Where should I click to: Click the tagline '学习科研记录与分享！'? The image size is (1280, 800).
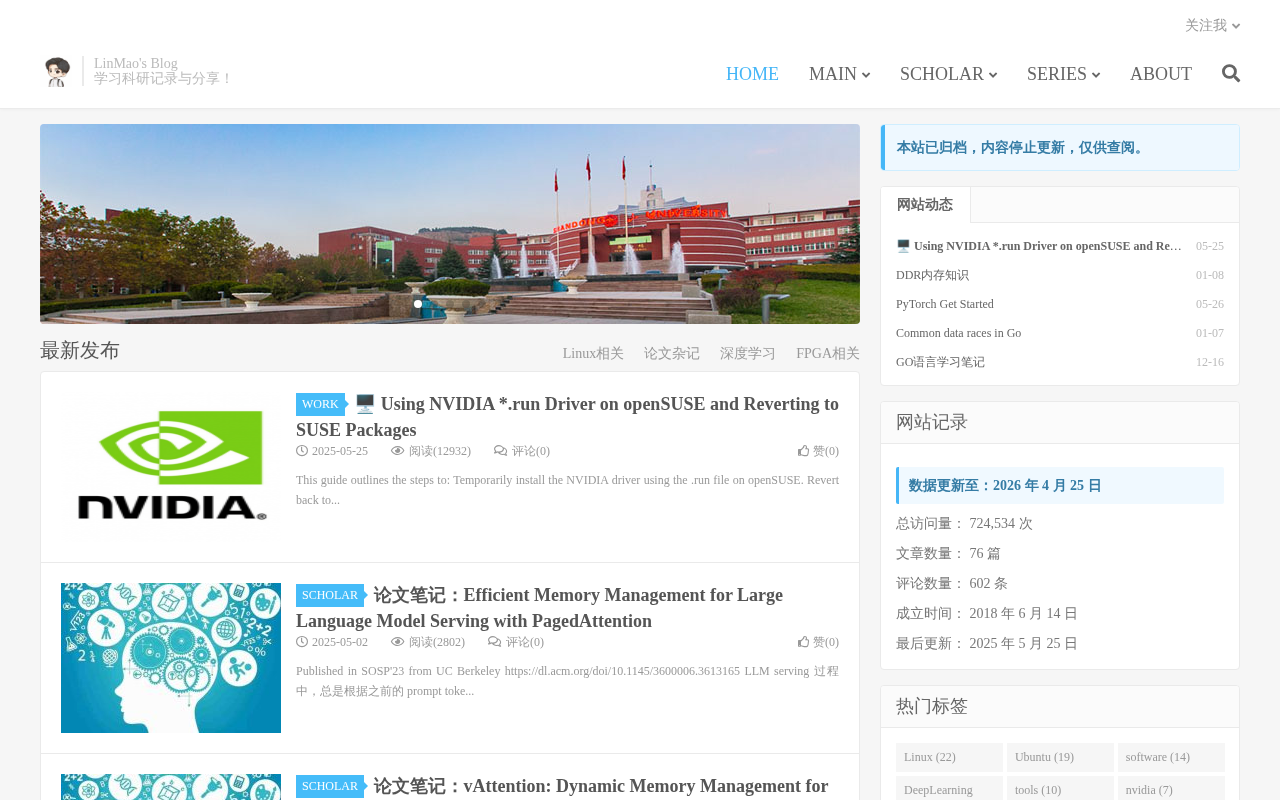164,79
